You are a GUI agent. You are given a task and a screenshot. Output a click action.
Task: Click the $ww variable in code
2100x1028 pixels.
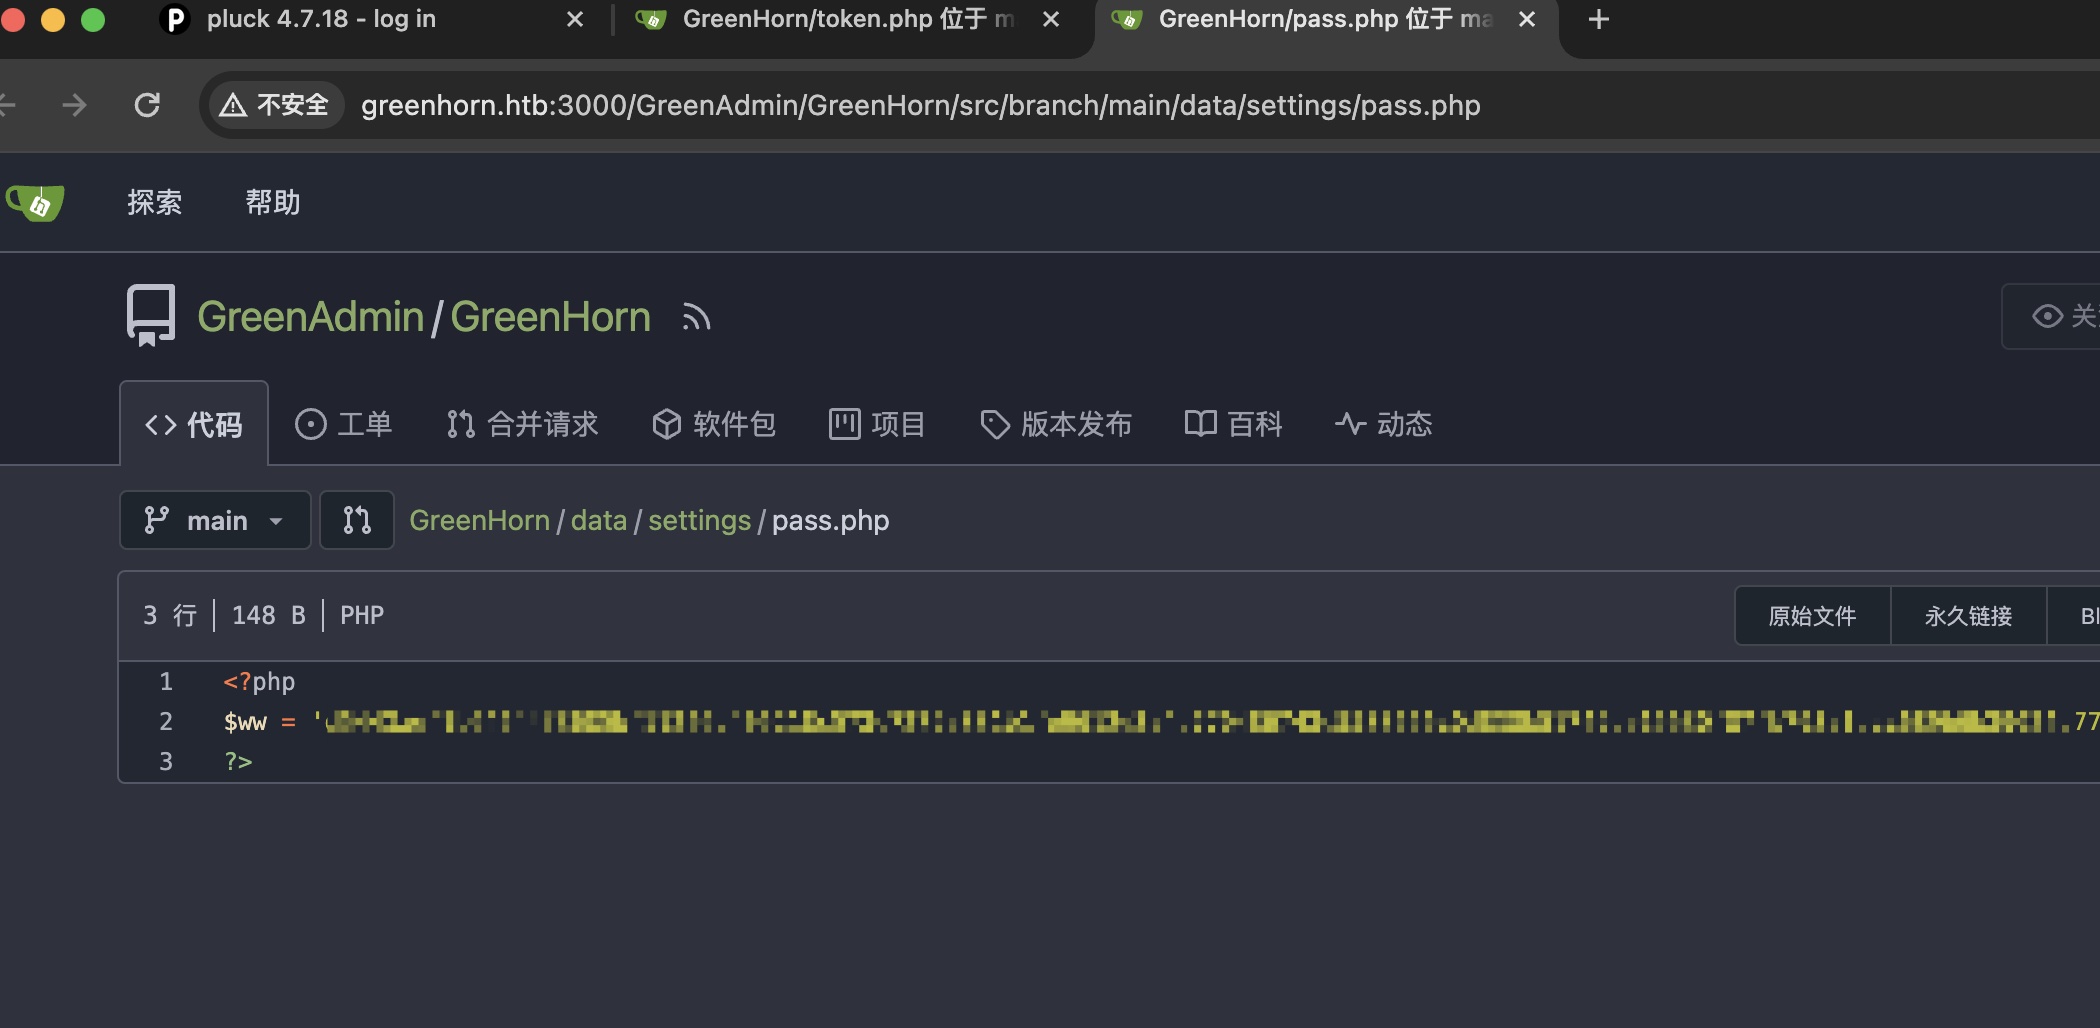[245, 722]
